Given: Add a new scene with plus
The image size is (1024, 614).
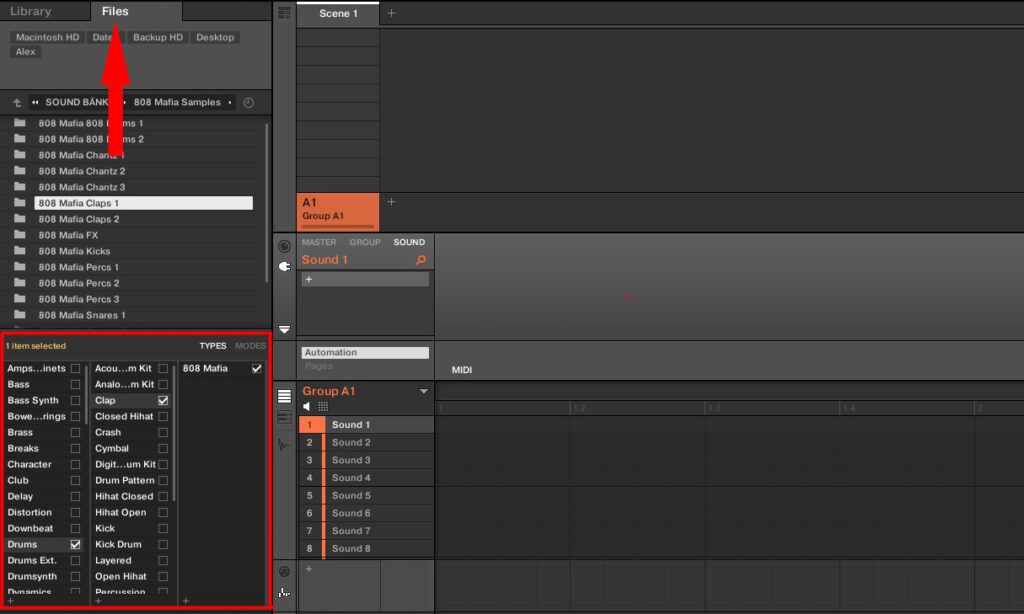Looking at the screenshot, I should 391,13.
